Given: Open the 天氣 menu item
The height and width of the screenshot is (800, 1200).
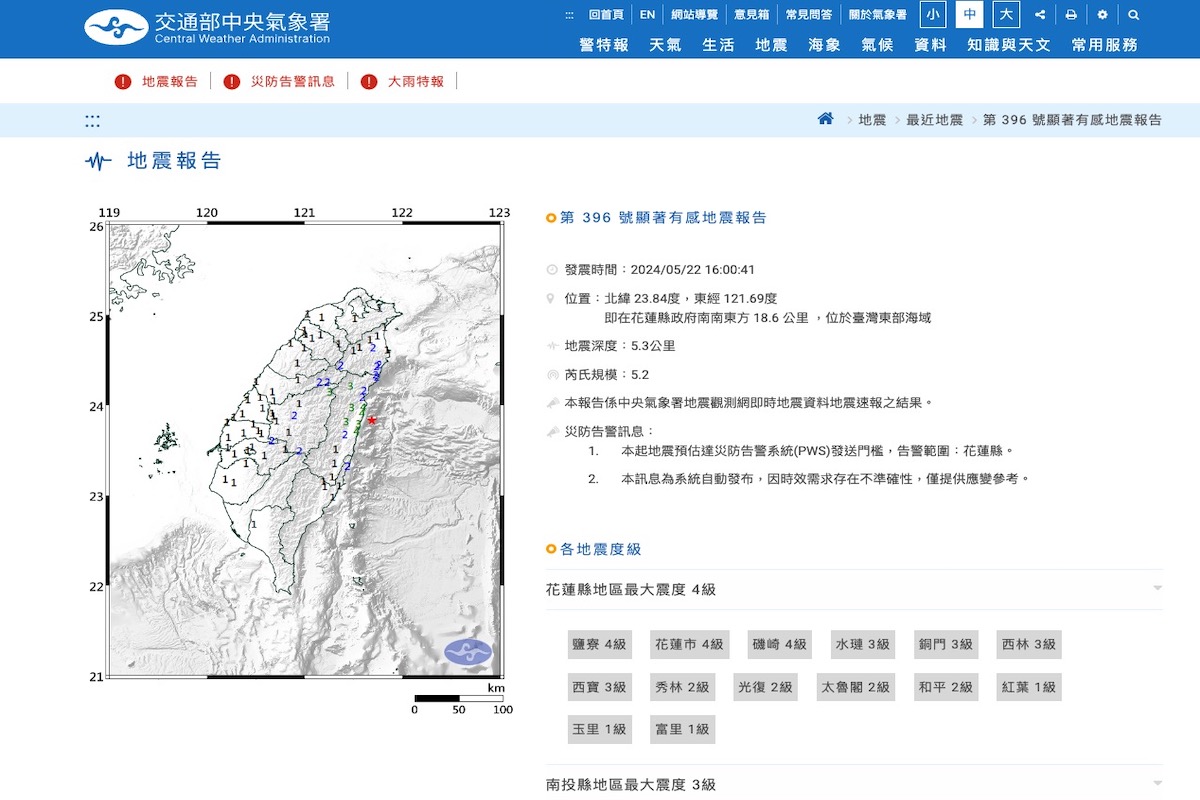Looking at the screenshot, I should coord(665,45).
